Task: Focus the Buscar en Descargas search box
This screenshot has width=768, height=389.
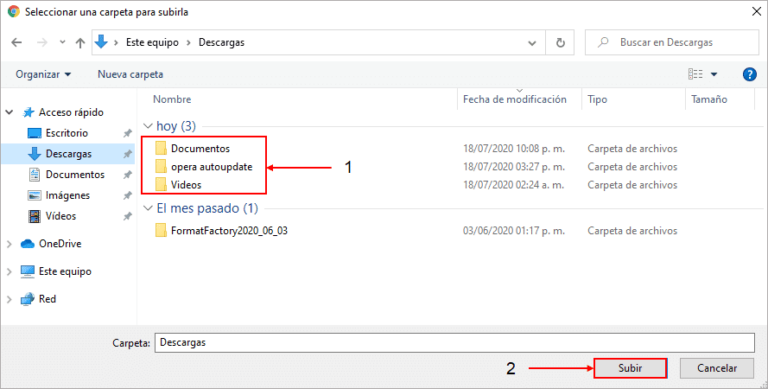Action: (672, 43)
